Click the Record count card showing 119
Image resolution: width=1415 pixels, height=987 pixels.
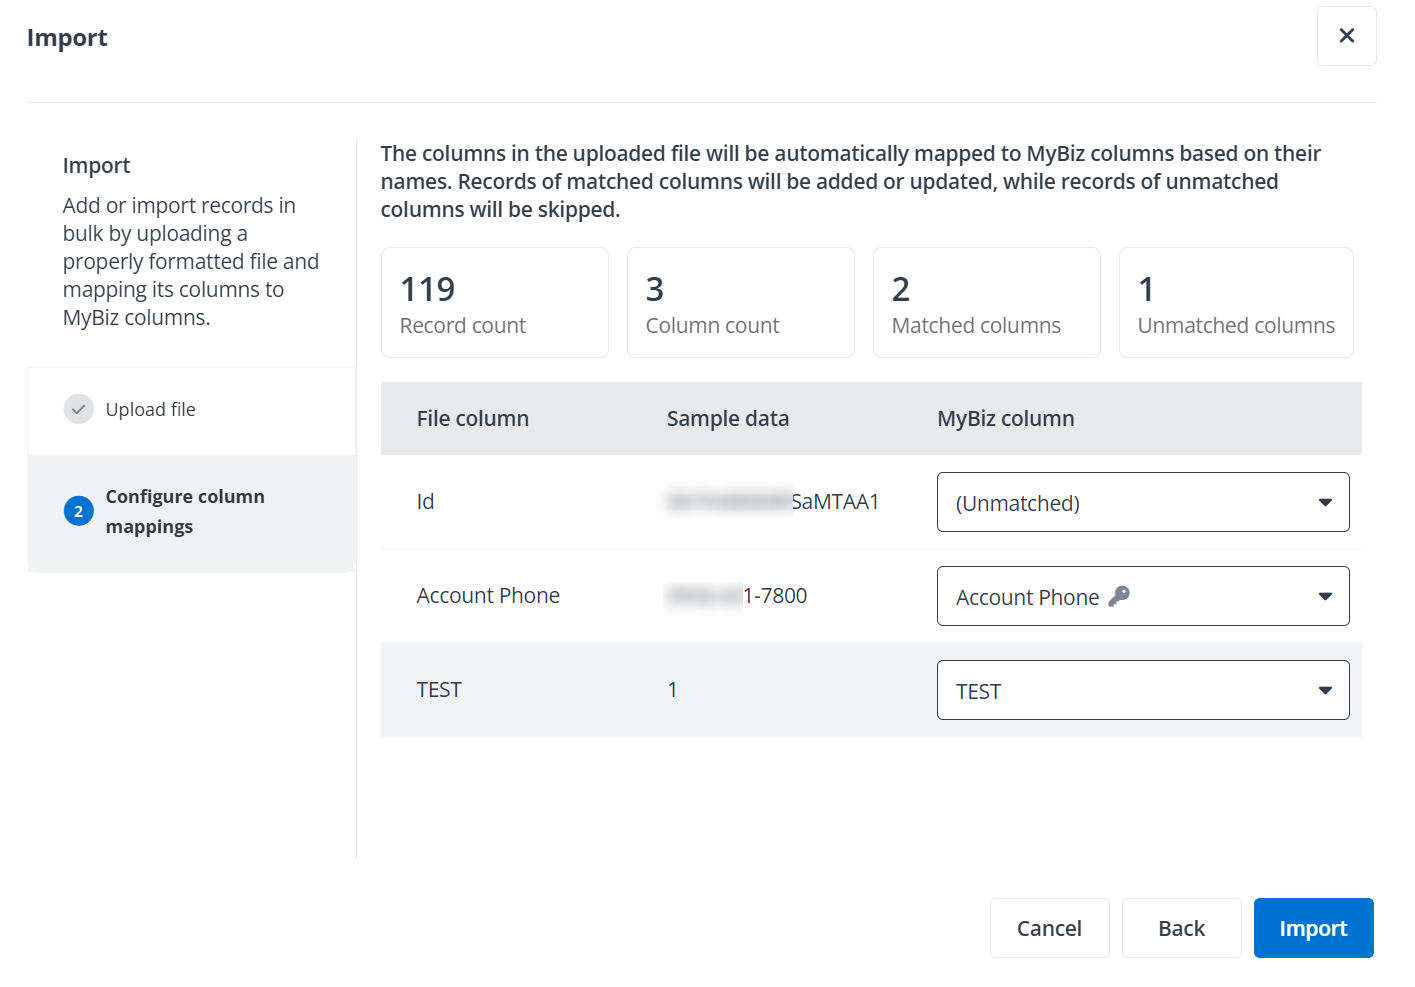(x=494, y=302)
